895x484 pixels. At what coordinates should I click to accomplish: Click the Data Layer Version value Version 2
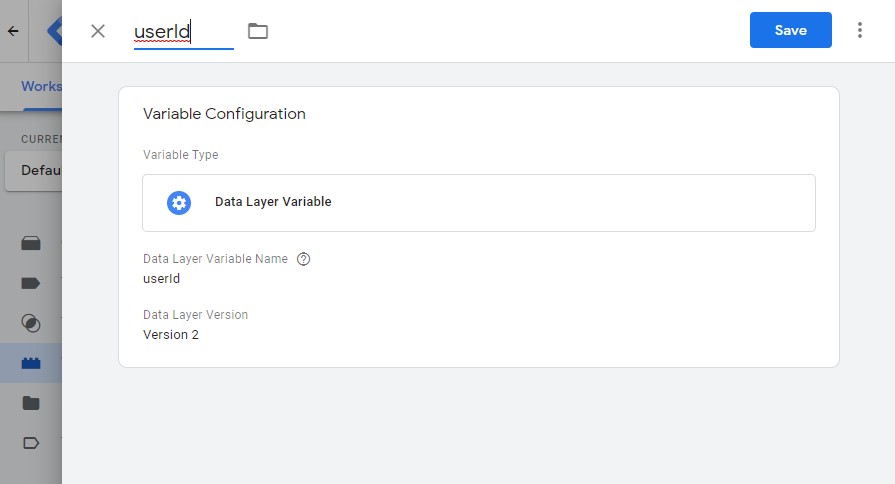coord(171,334)
